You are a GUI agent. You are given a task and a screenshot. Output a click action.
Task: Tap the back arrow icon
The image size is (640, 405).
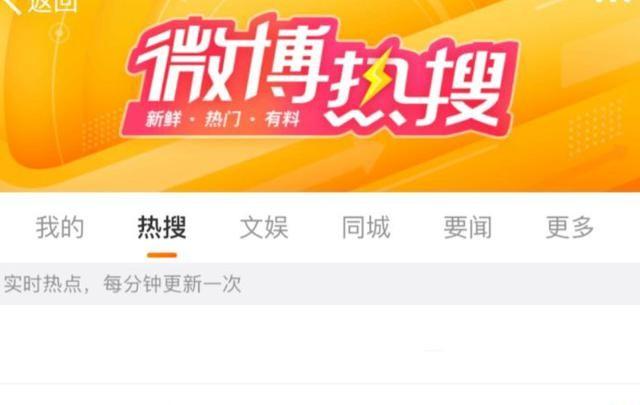tap(11, 5)
